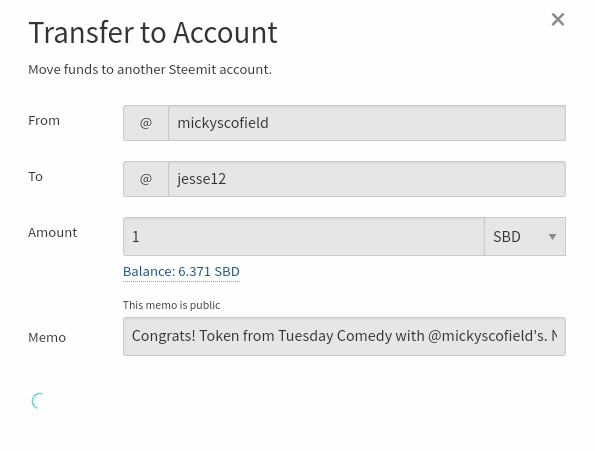Close the Transfer to Account dialog
Viewport: 595px width, 451px height.
pos(557,20)
